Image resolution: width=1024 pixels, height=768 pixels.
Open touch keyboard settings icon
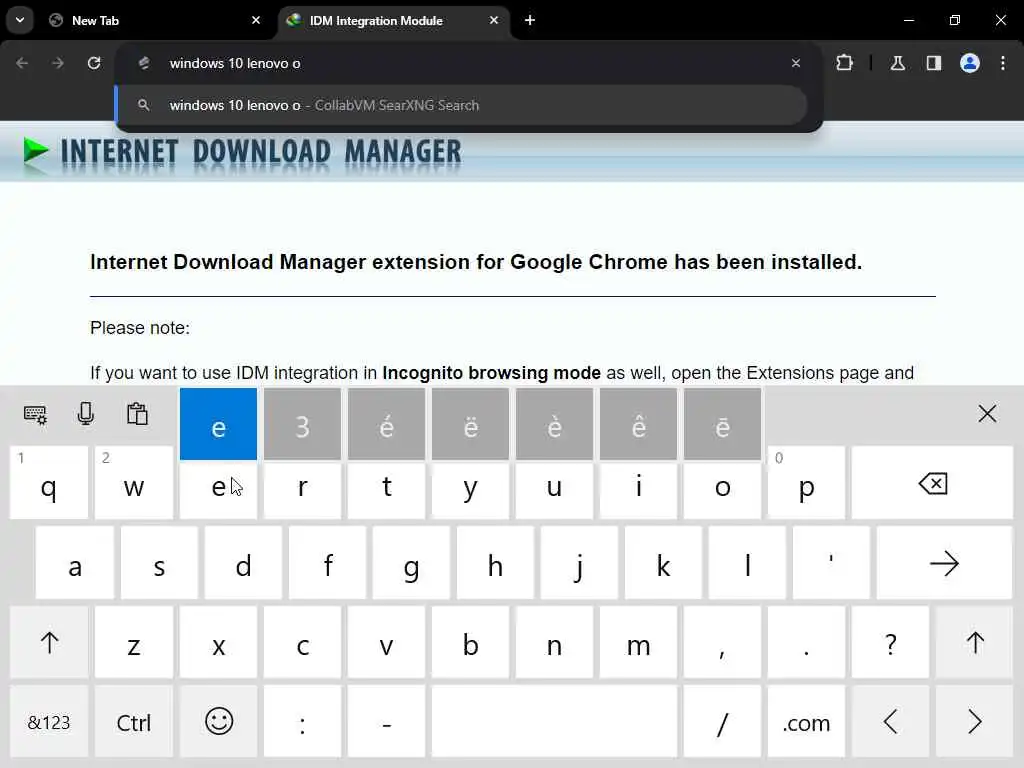(x=35, y=414)
